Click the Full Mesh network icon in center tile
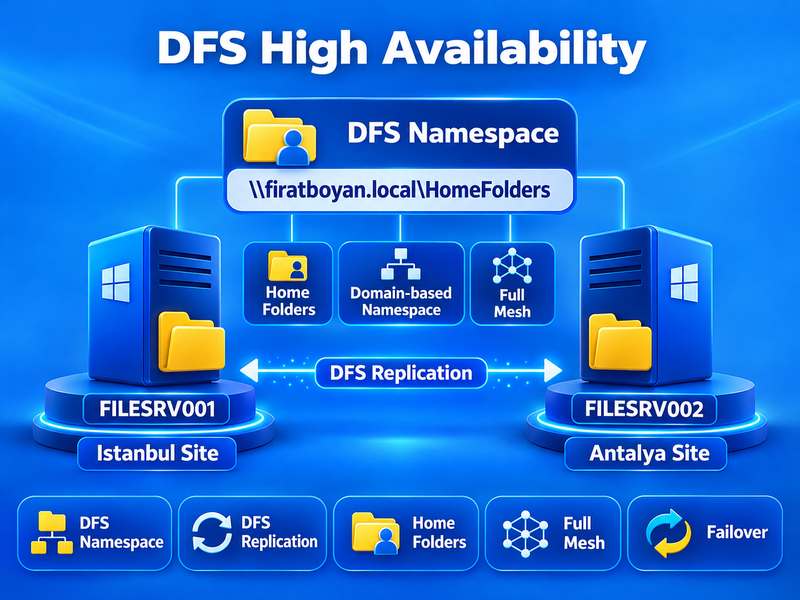The height and width of the screenshot is (600, 800). [512, 266]
